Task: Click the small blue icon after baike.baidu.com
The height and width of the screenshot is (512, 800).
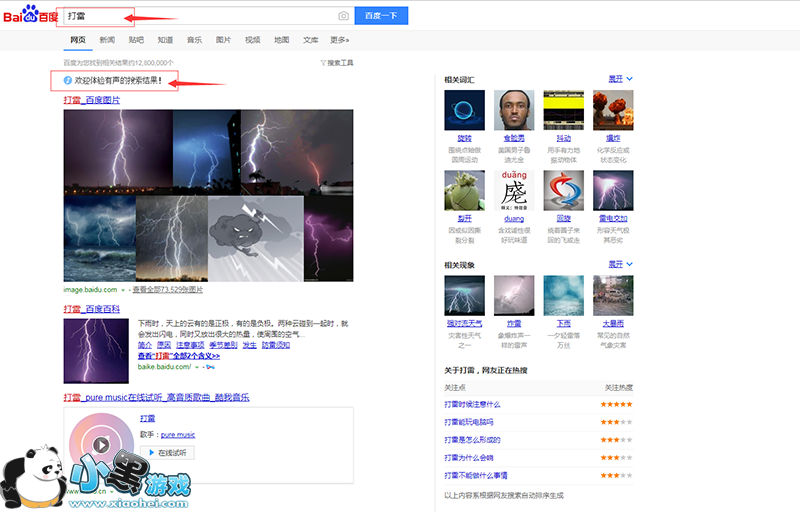Action: pos(210,367)
